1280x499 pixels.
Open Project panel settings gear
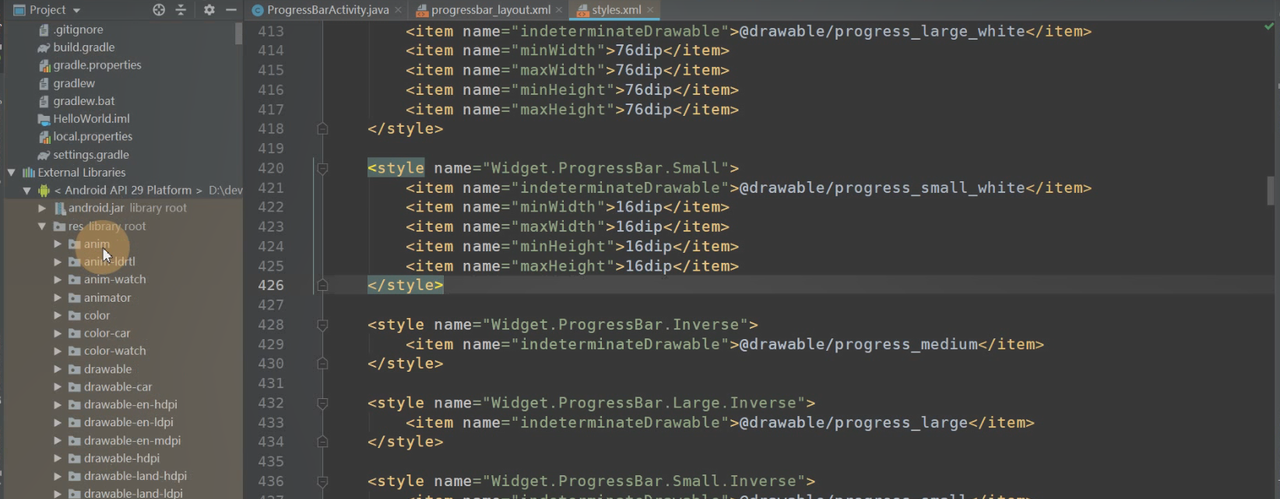pos(209,10)
